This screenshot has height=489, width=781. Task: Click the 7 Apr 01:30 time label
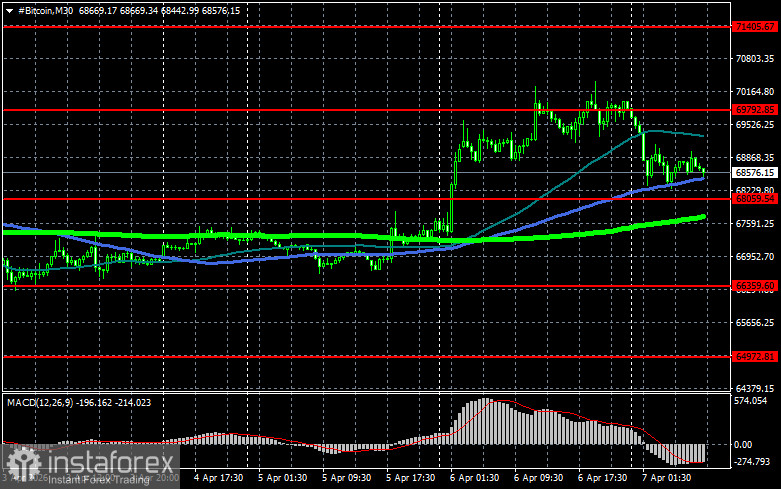click(x=666, y=478)
